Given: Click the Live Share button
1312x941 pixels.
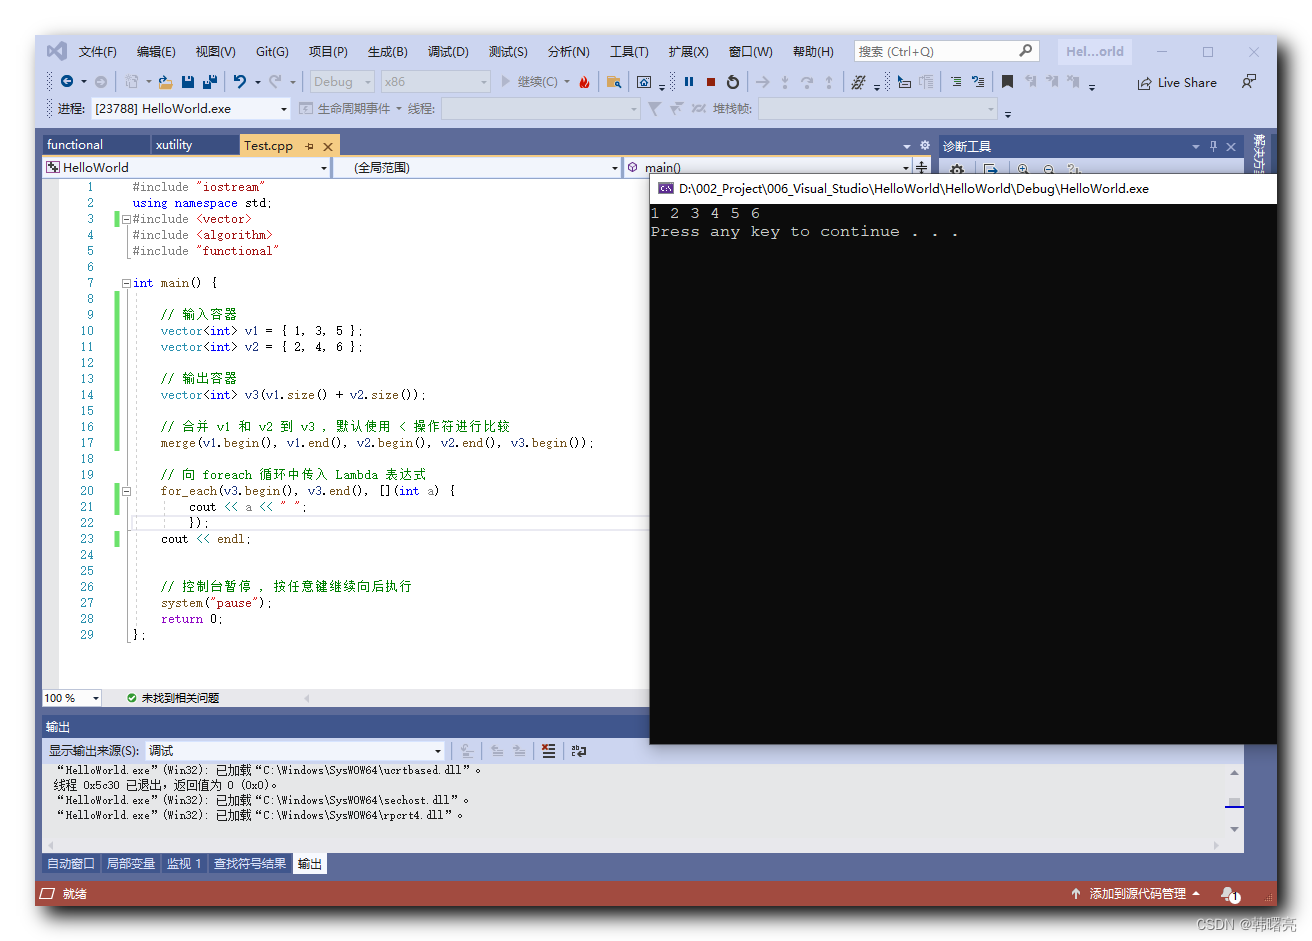Looking at the screenshot, I should coord(1177,83).
